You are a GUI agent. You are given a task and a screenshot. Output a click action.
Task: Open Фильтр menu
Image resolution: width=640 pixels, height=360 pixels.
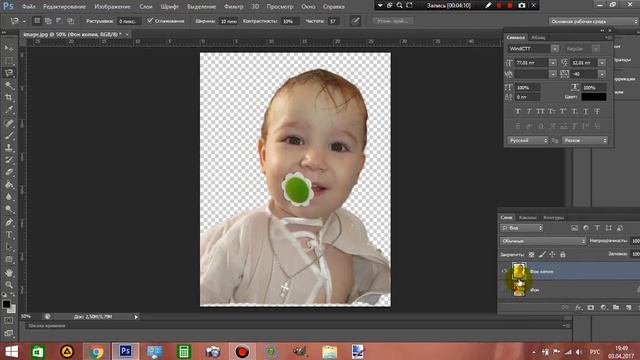(233, 7)
